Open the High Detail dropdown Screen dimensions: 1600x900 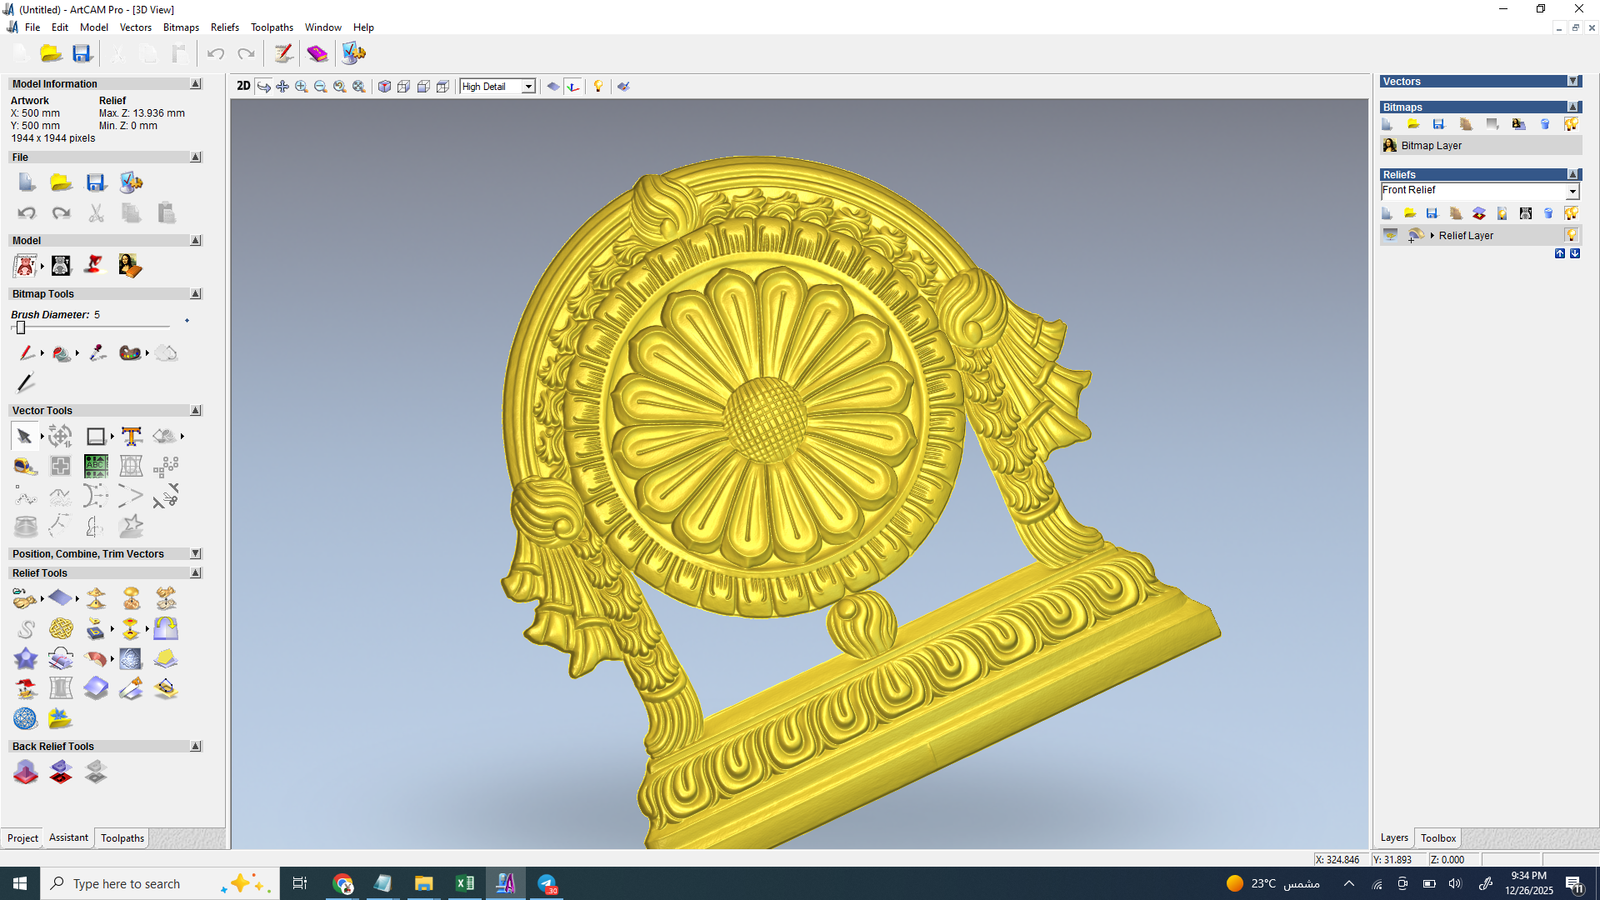tap(528, 87)
